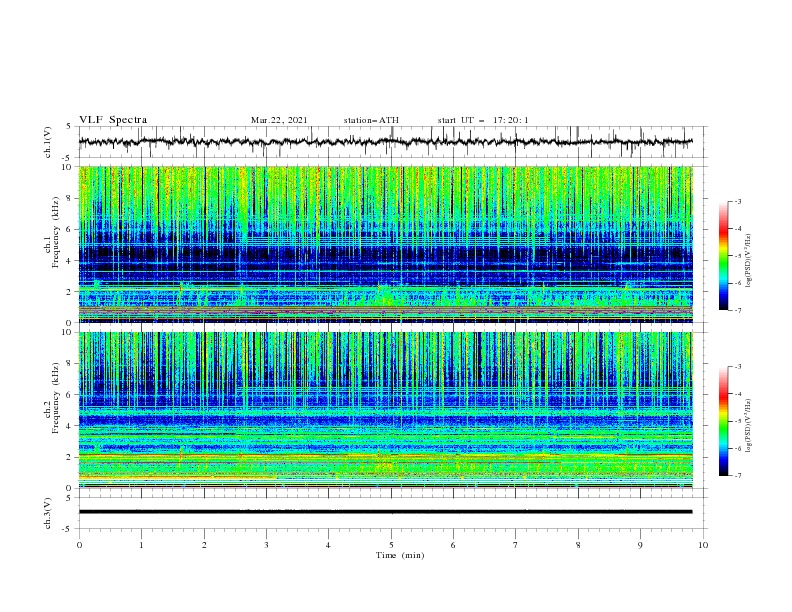Image resolution: width=792 pixels, height=612 pixels.
Task: Click the "4" kHz tick on ch.1 frequency axis
Action: point(70,261)
